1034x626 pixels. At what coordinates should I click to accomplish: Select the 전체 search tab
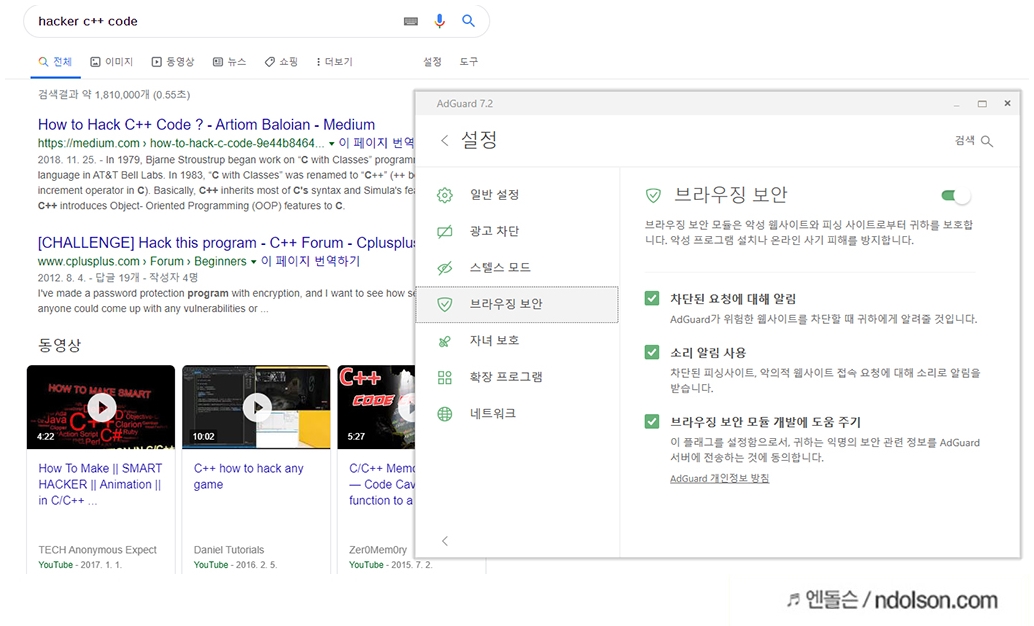55,61
